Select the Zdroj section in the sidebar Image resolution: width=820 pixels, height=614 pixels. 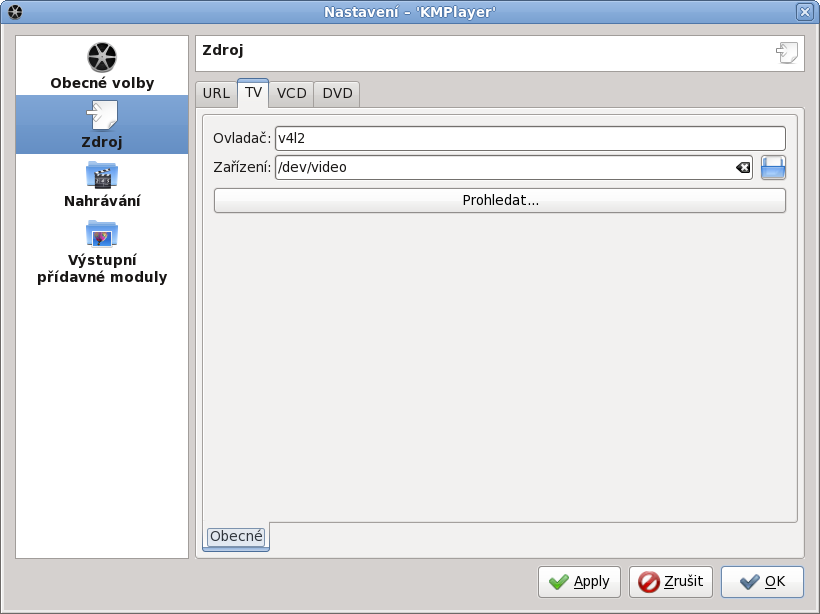pos(102,125)
